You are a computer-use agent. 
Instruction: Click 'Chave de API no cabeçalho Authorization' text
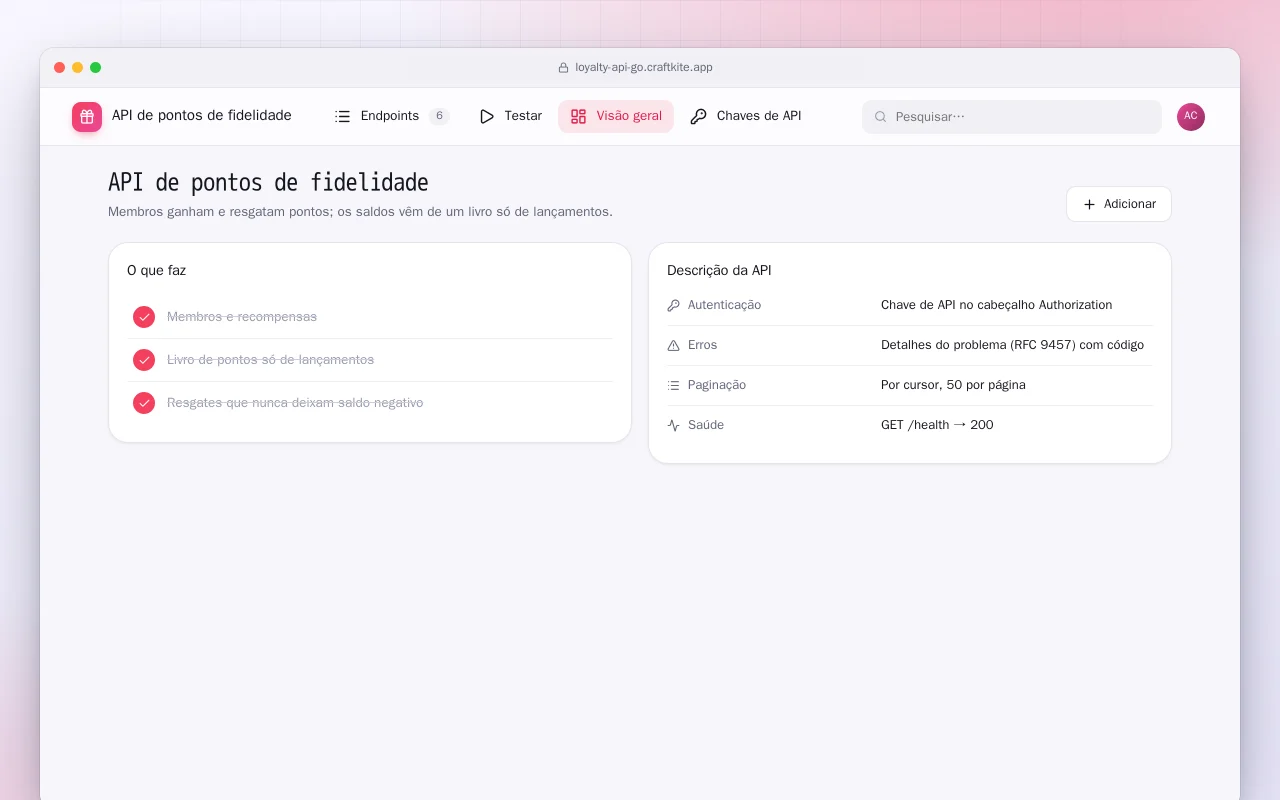[996, 305]
